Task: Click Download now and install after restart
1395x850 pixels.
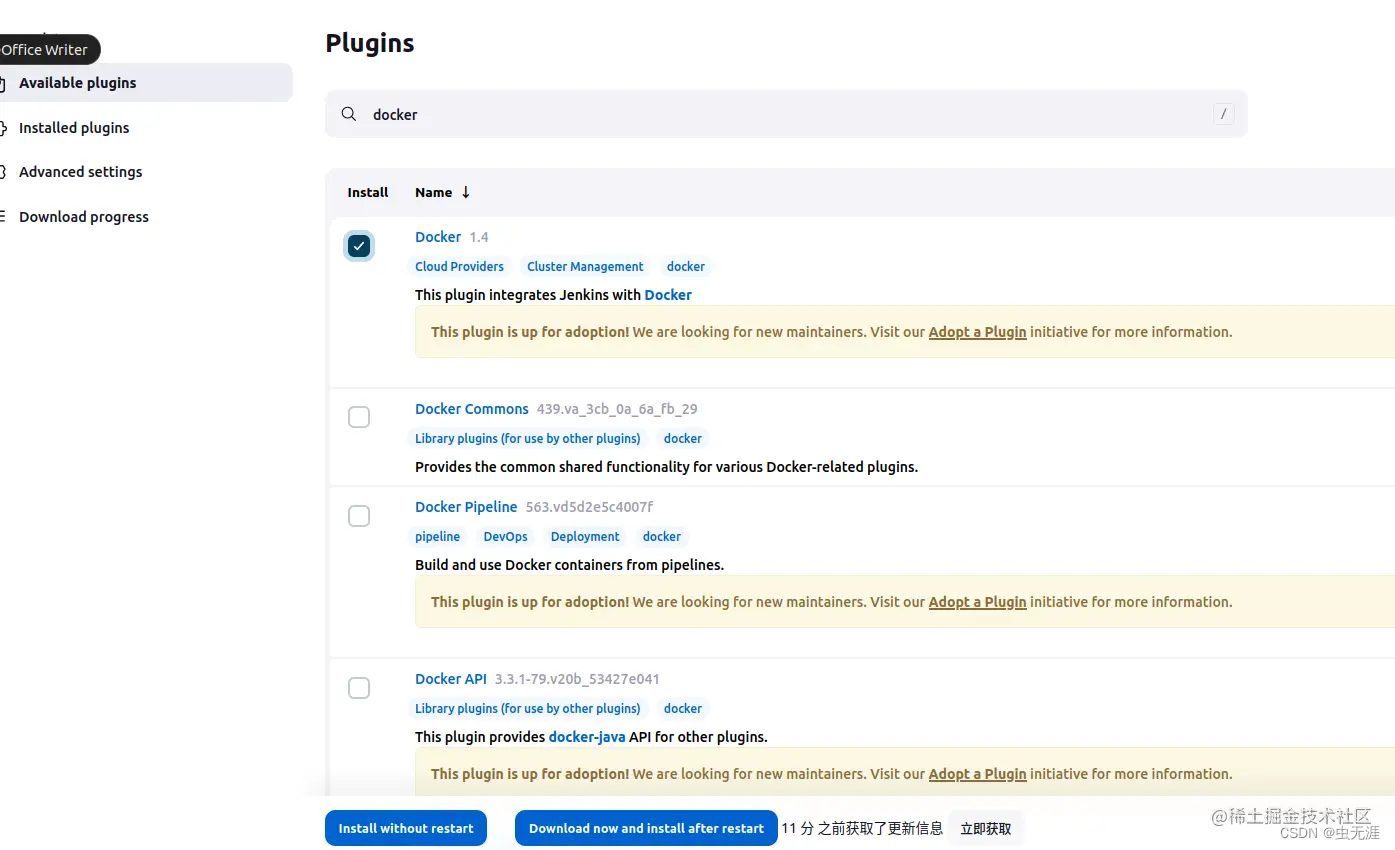Action: click(646, 828)
